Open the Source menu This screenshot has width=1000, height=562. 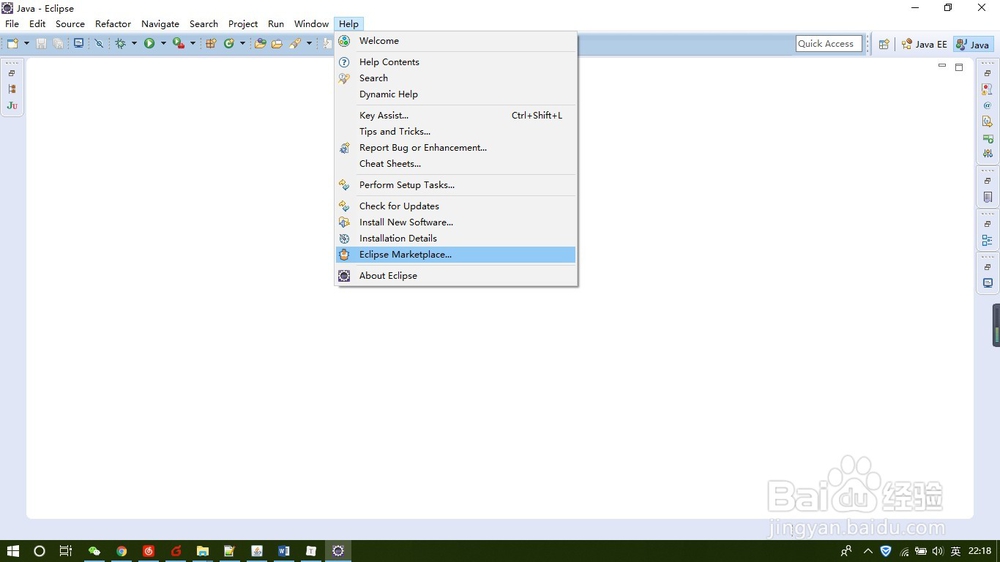point(70,24)
